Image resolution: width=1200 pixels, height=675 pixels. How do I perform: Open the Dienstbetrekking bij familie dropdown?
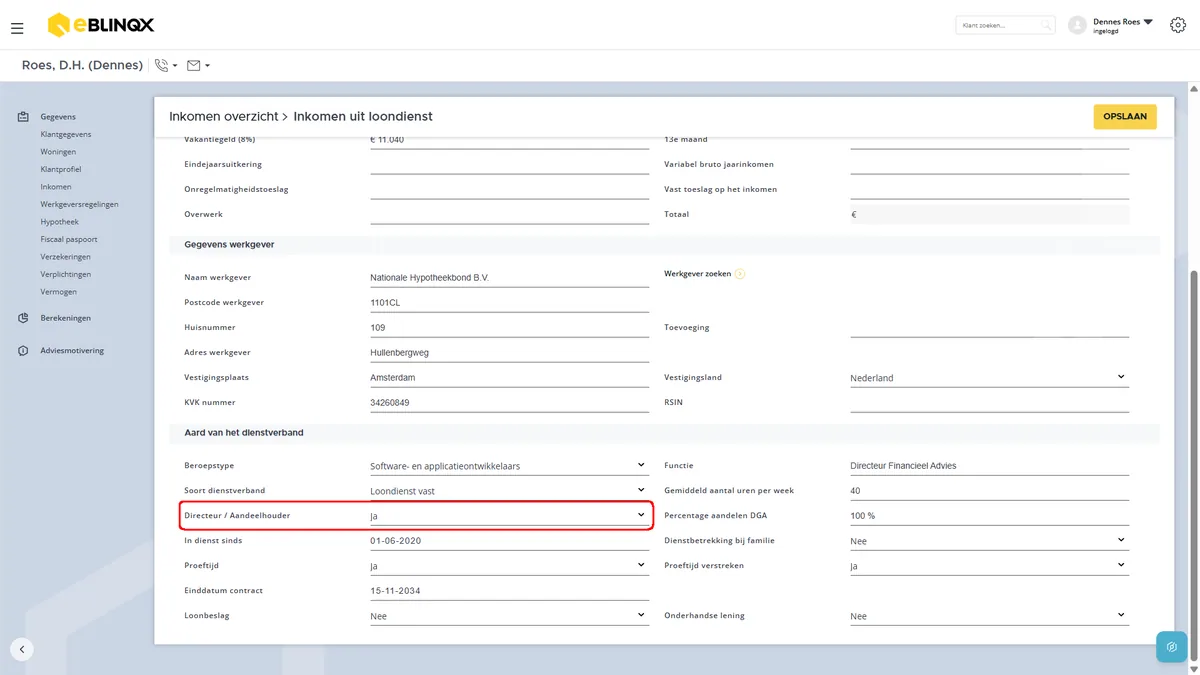[989, 541]
